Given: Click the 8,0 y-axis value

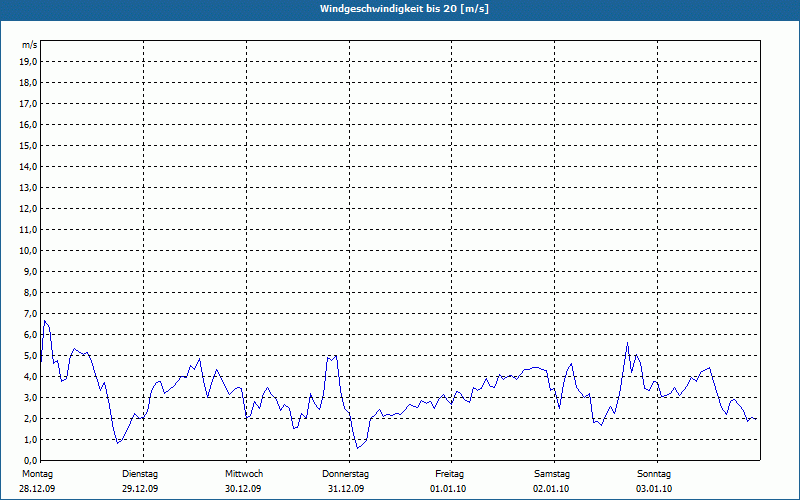Looking at the screenshot, I should point(31,293).
